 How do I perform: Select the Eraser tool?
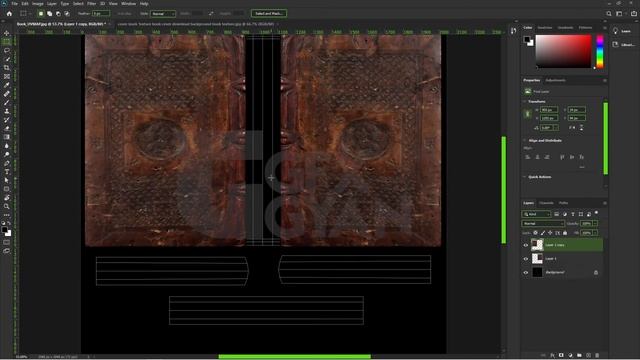(x=7, y=129)
